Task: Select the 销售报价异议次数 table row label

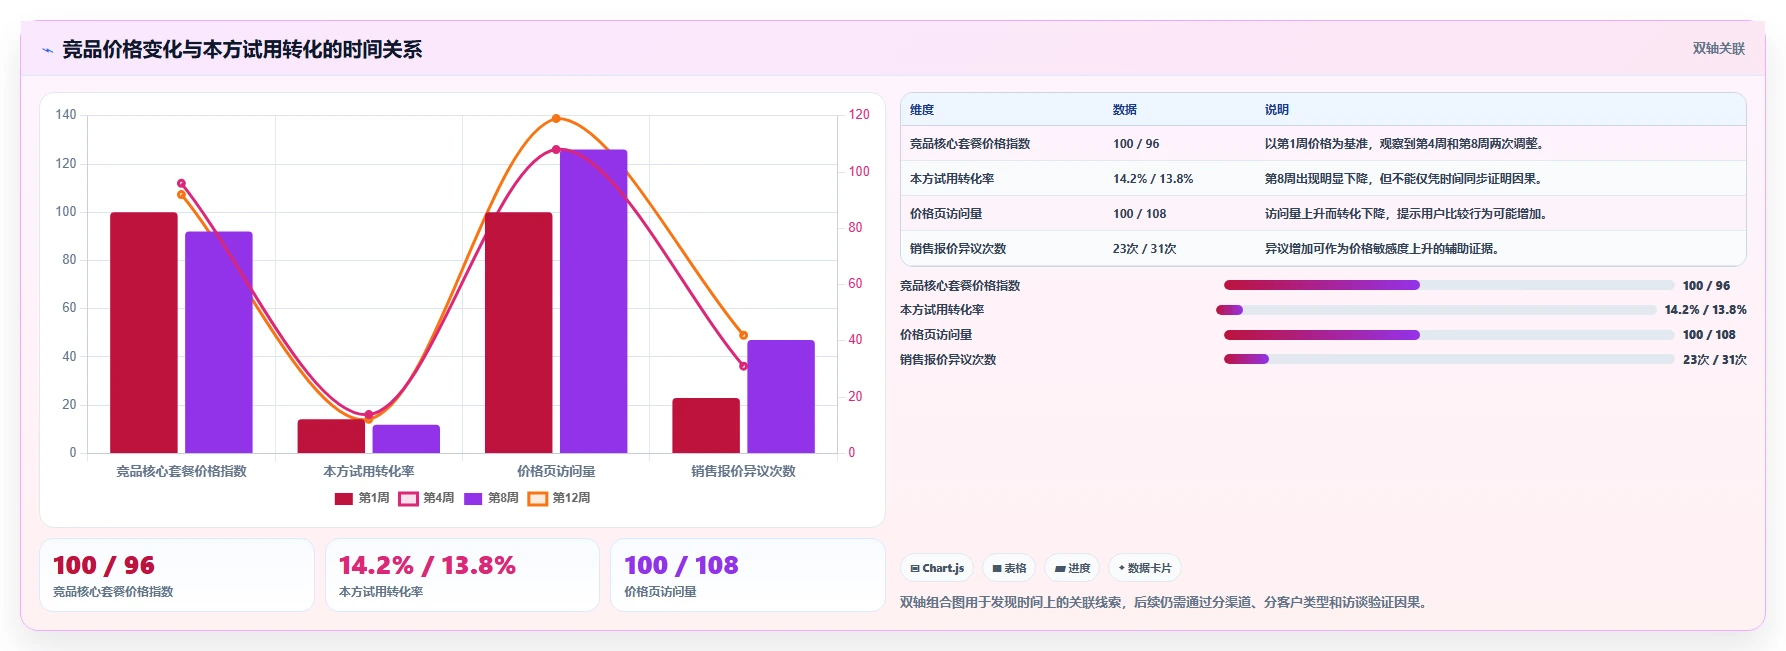Action: point(958,249)
